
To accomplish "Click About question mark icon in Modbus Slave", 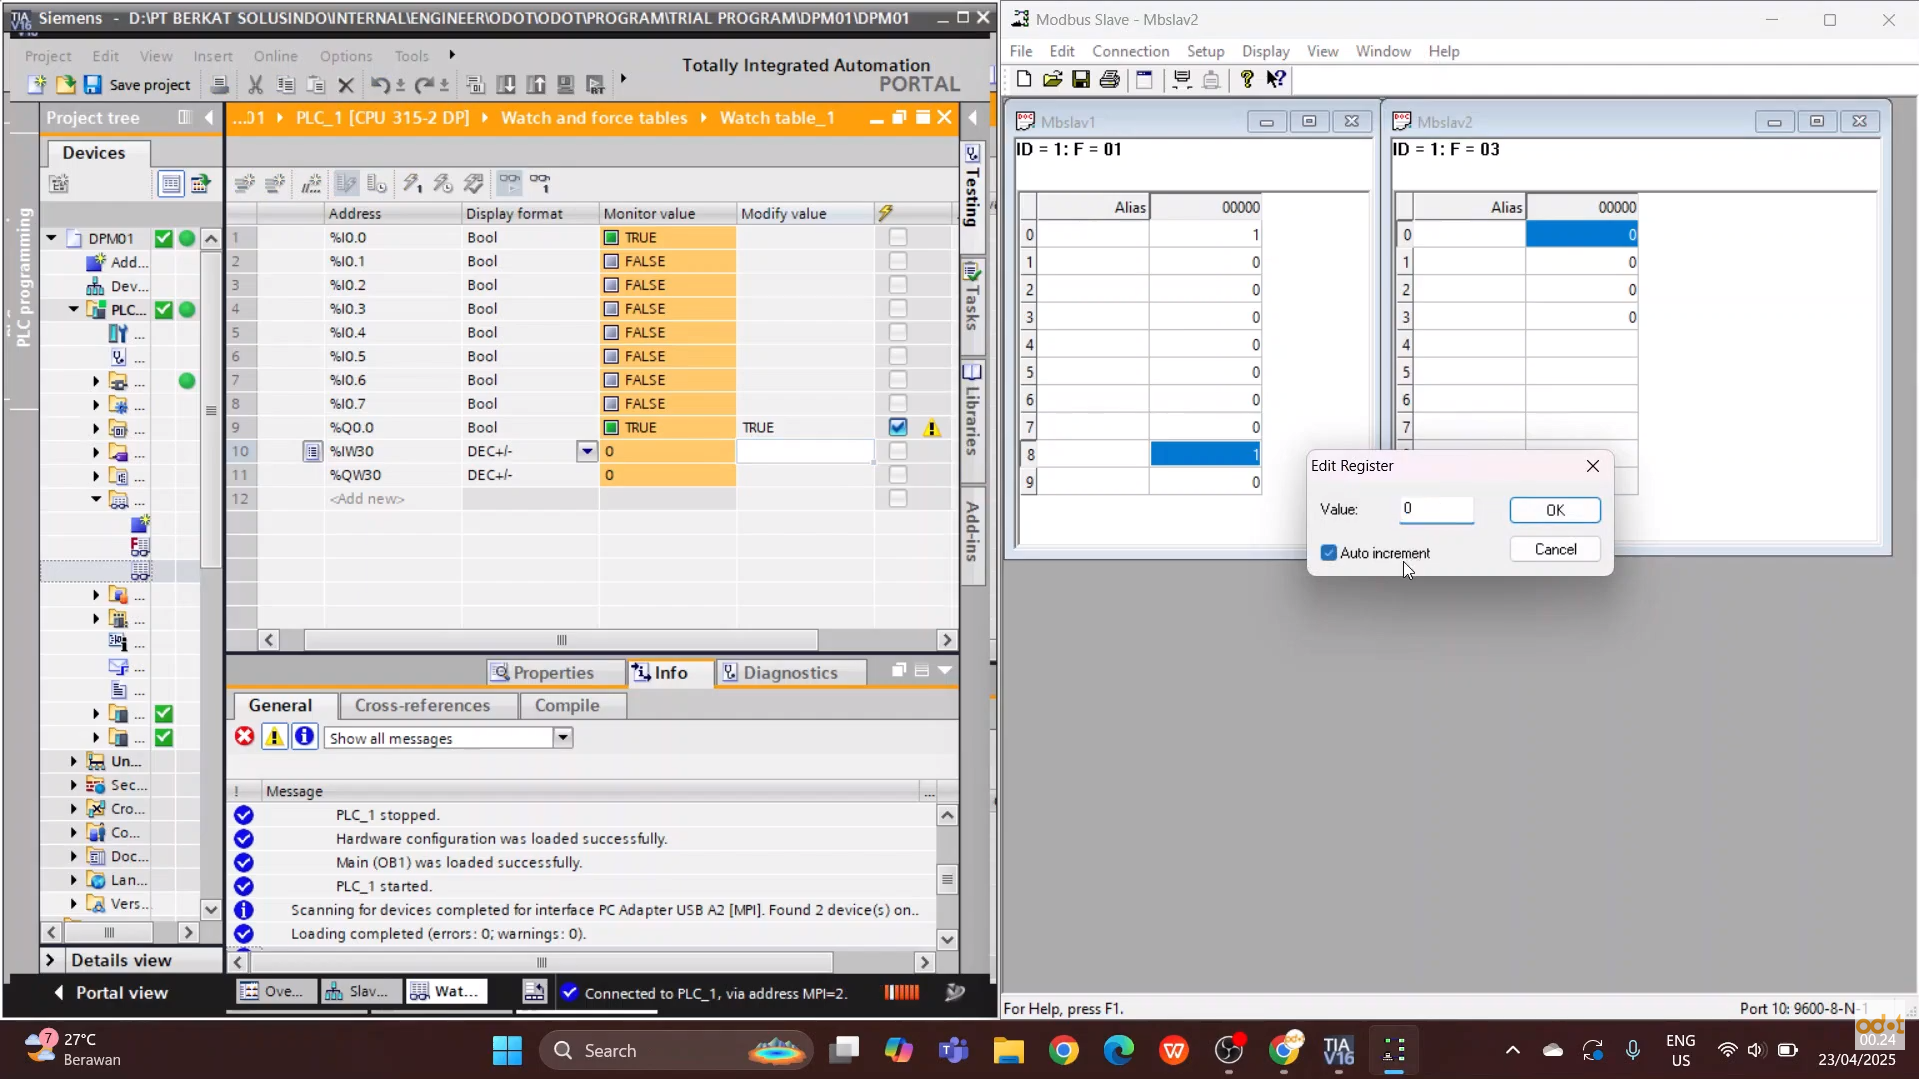I will tap(1247, 80).
